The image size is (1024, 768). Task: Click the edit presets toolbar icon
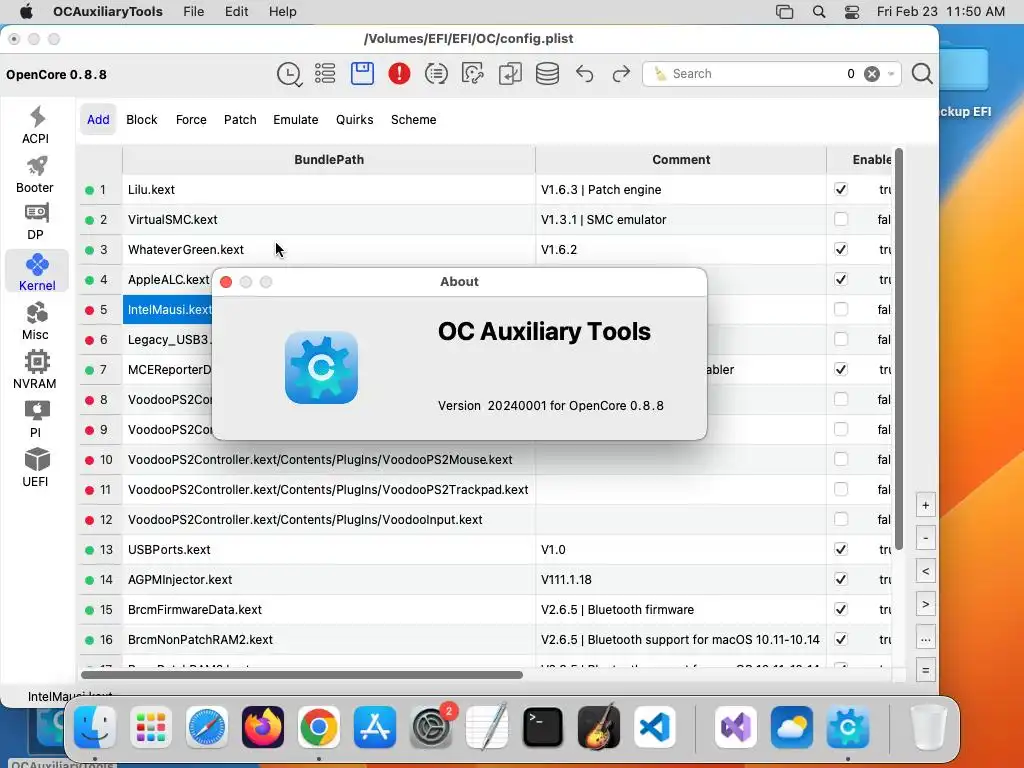click(473, 74)
